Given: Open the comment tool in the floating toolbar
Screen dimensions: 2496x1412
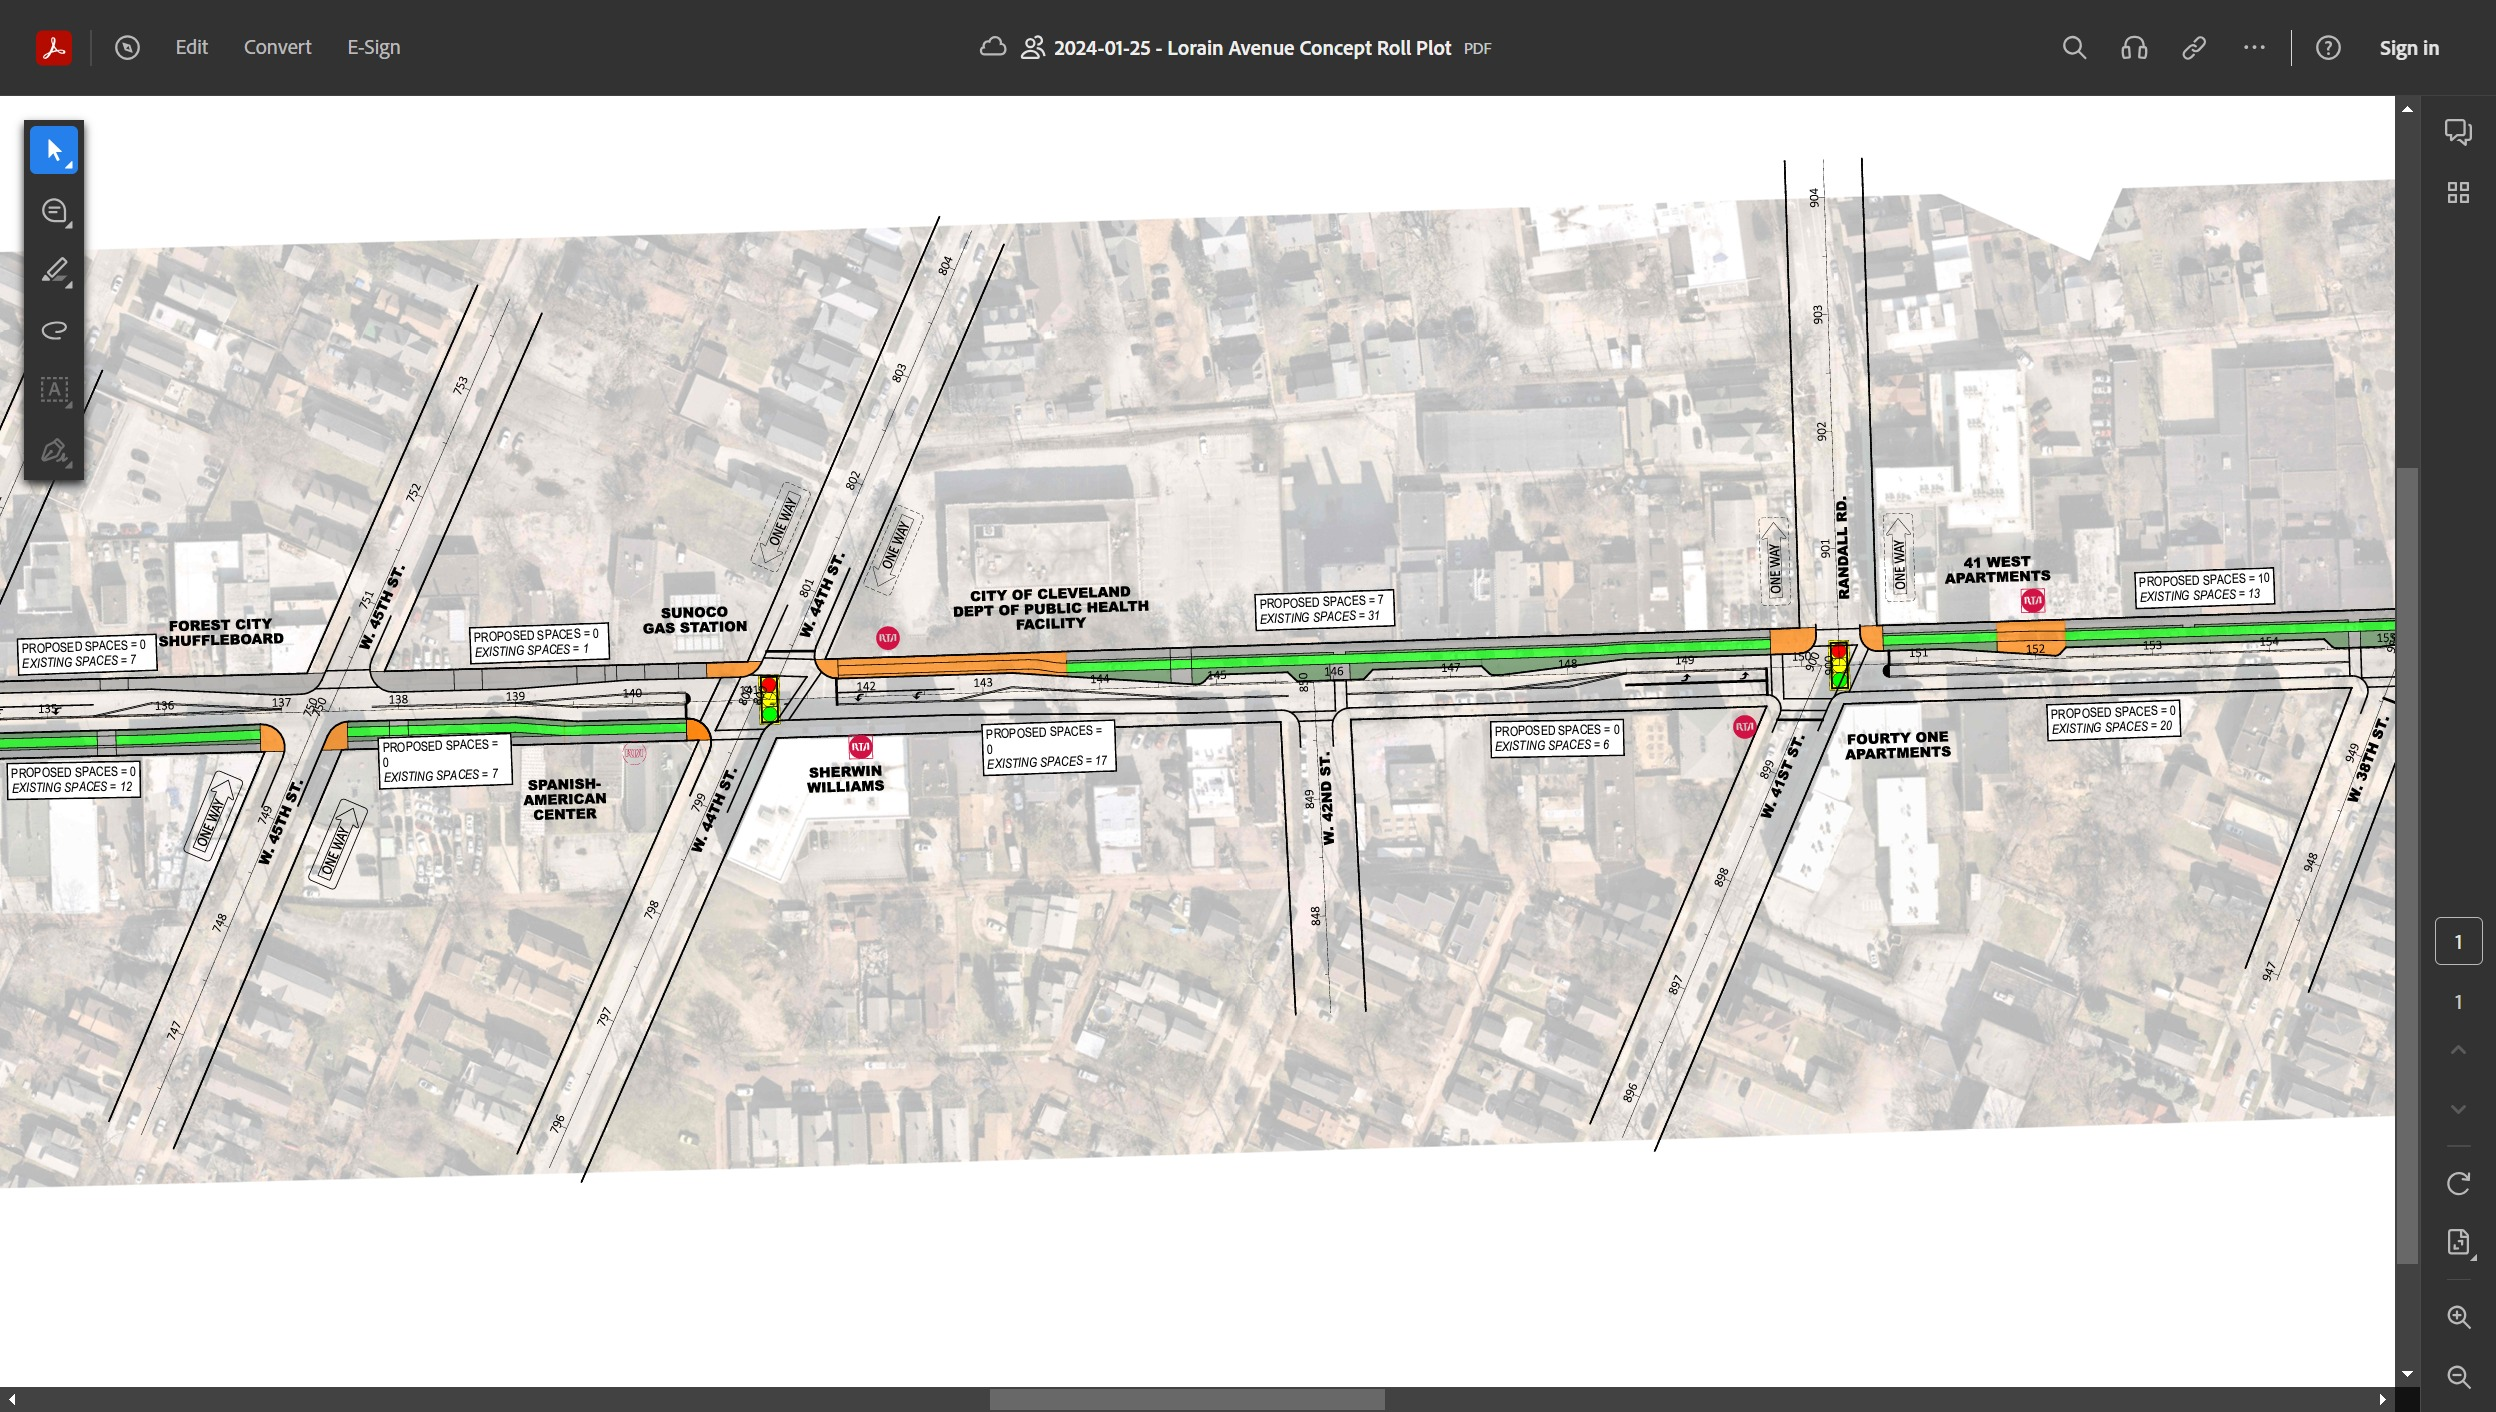Looking at the screenshot, I should pos(54,211).
